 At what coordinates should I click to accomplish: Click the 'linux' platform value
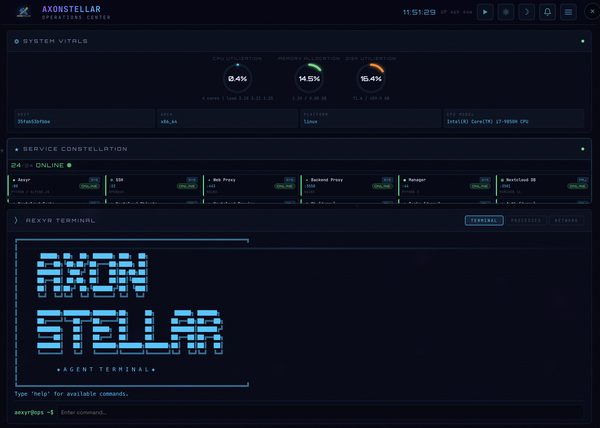[x=310, y=122]
